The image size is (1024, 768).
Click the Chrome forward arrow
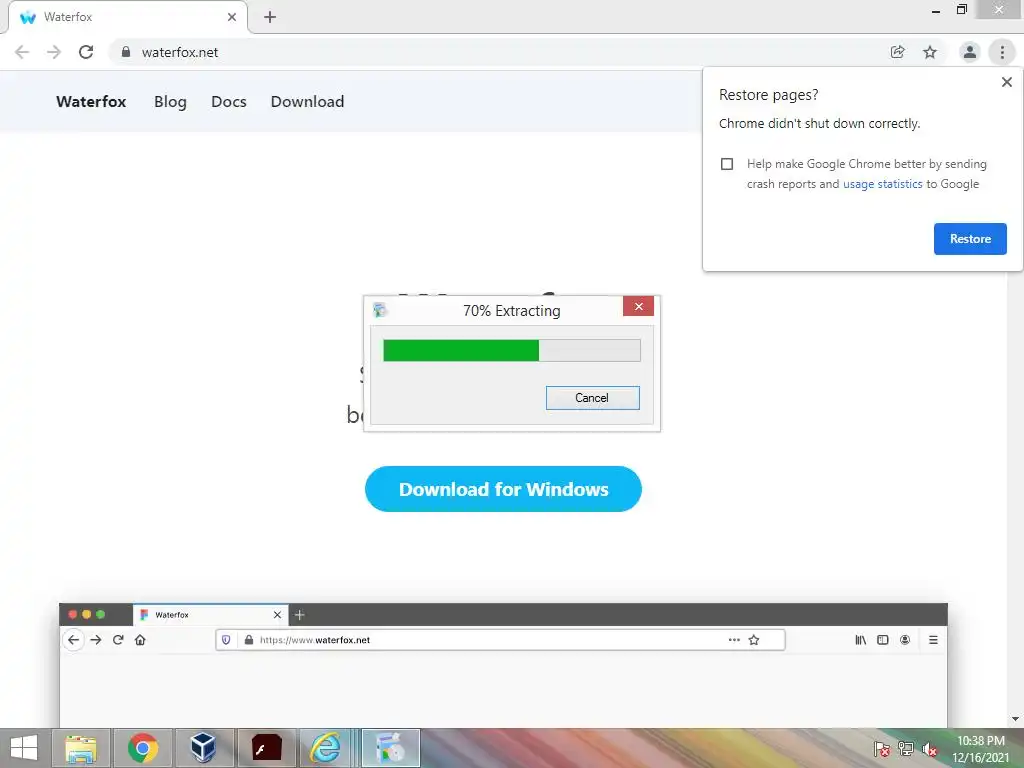point(54,52)
